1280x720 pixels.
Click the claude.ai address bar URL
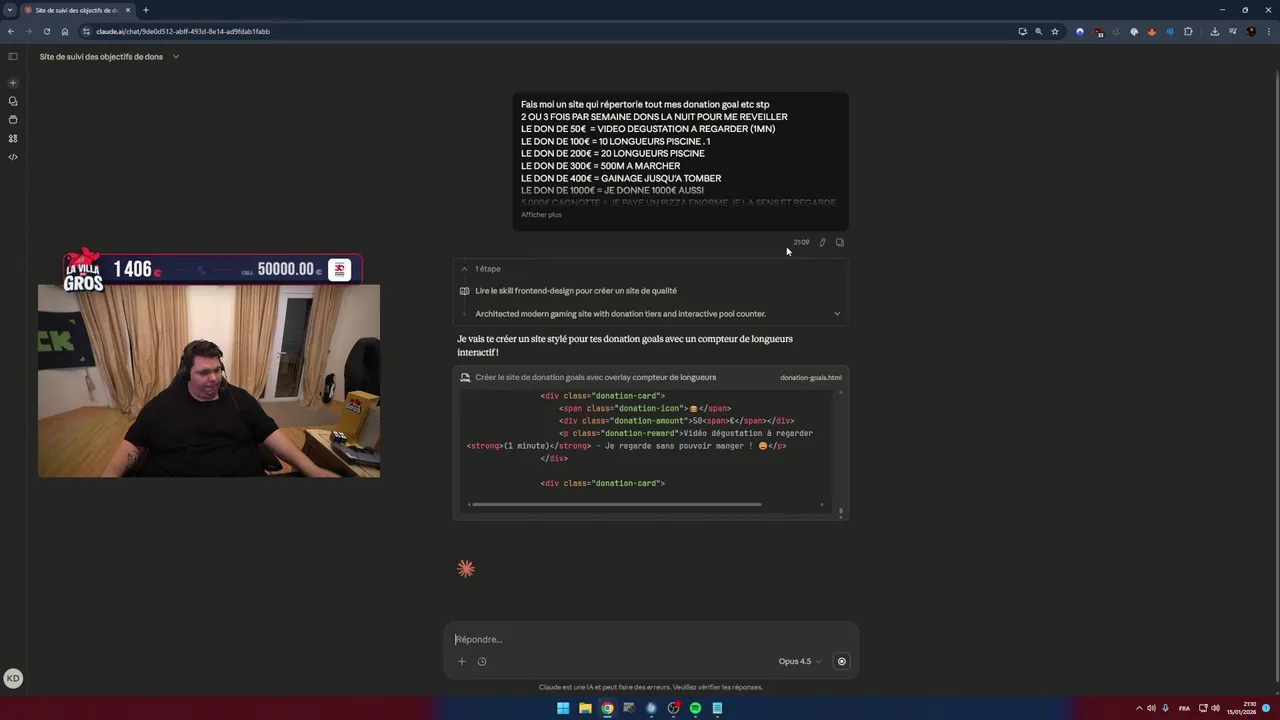coord(183,31)
